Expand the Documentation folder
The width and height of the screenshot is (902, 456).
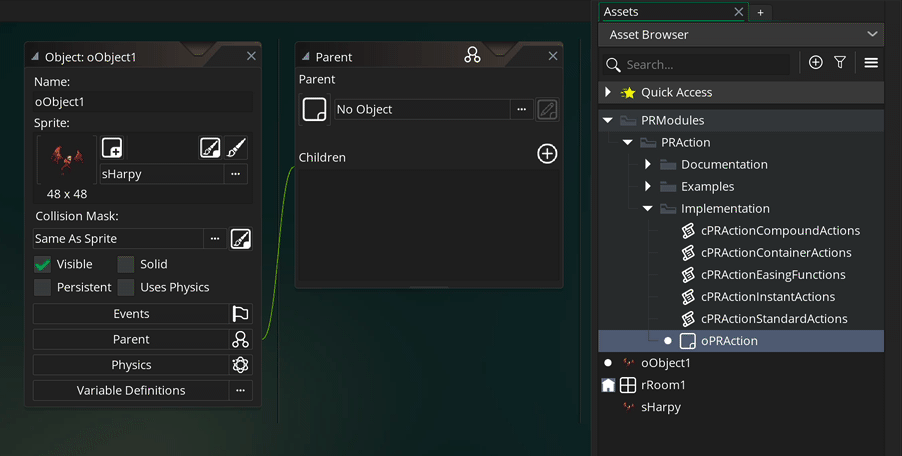tap(648, 164)
